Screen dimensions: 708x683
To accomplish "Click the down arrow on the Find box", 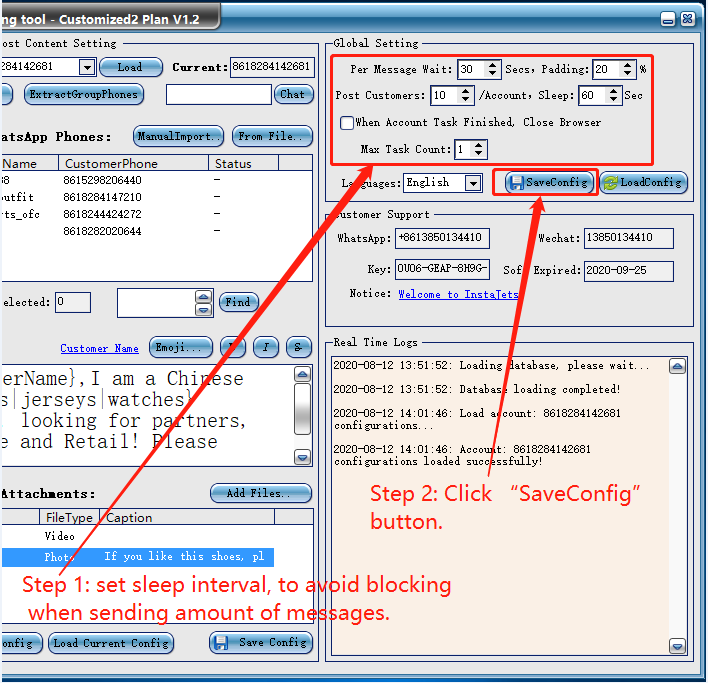I will pos(204,310).
